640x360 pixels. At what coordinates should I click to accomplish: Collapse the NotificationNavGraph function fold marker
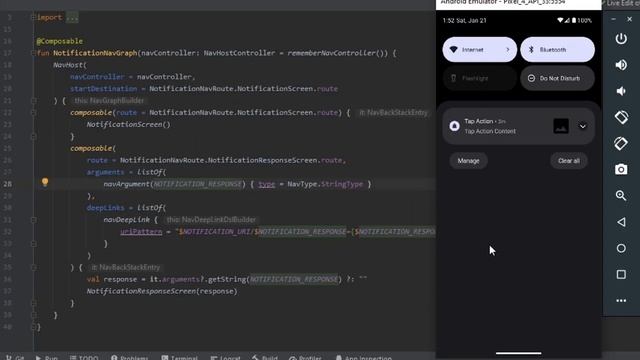(33, 53)
